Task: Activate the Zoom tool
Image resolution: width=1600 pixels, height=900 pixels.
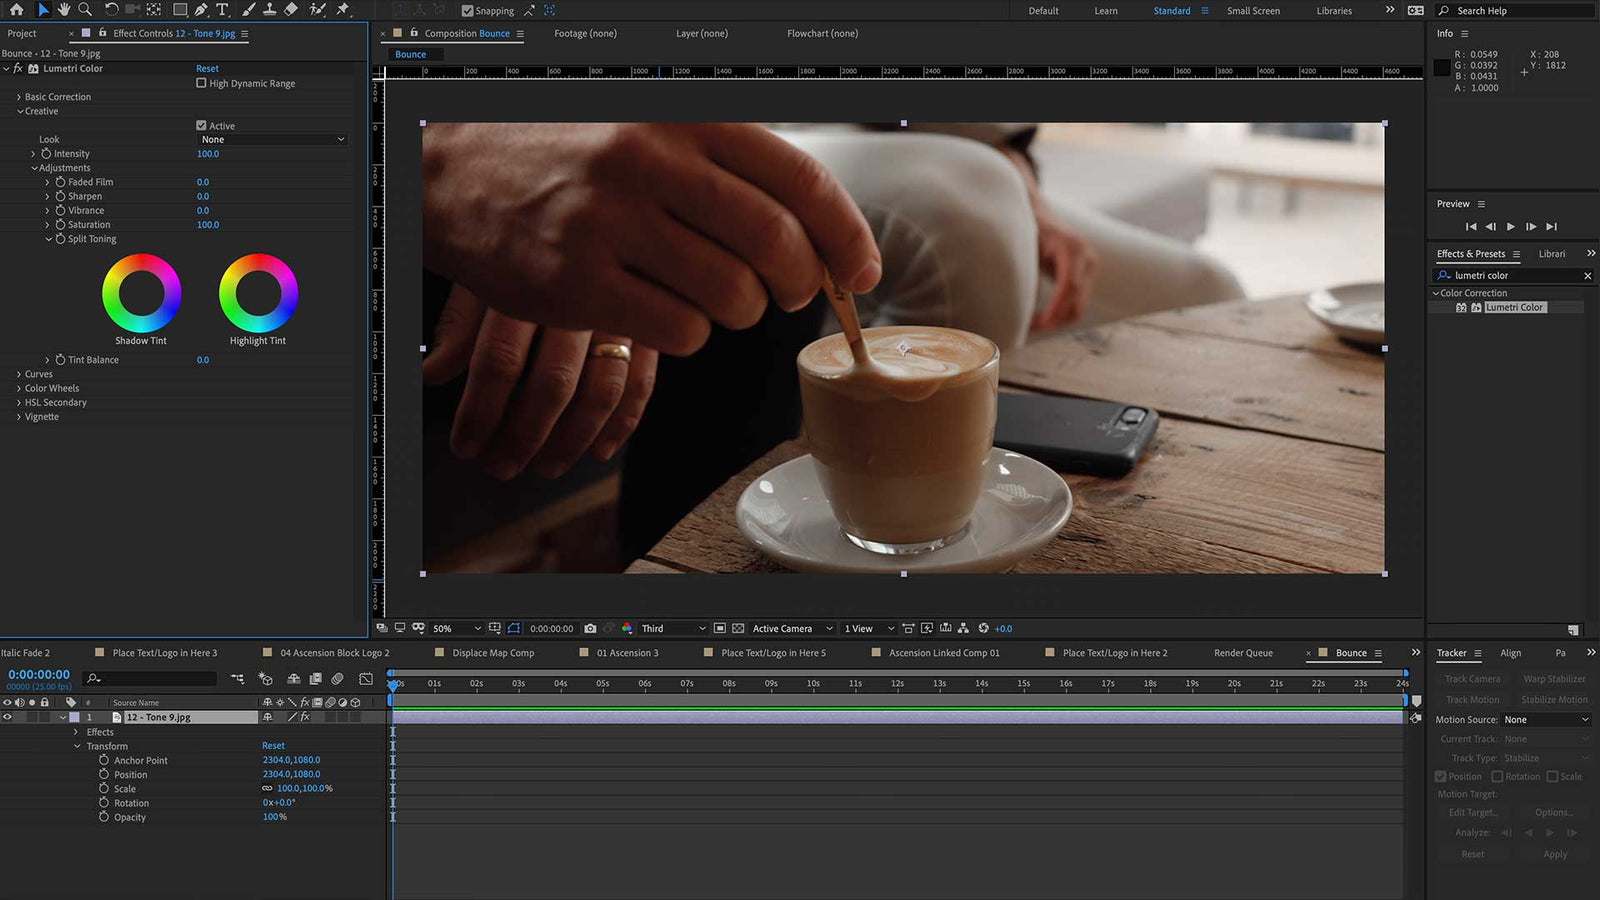Action: tap(85, 10)
